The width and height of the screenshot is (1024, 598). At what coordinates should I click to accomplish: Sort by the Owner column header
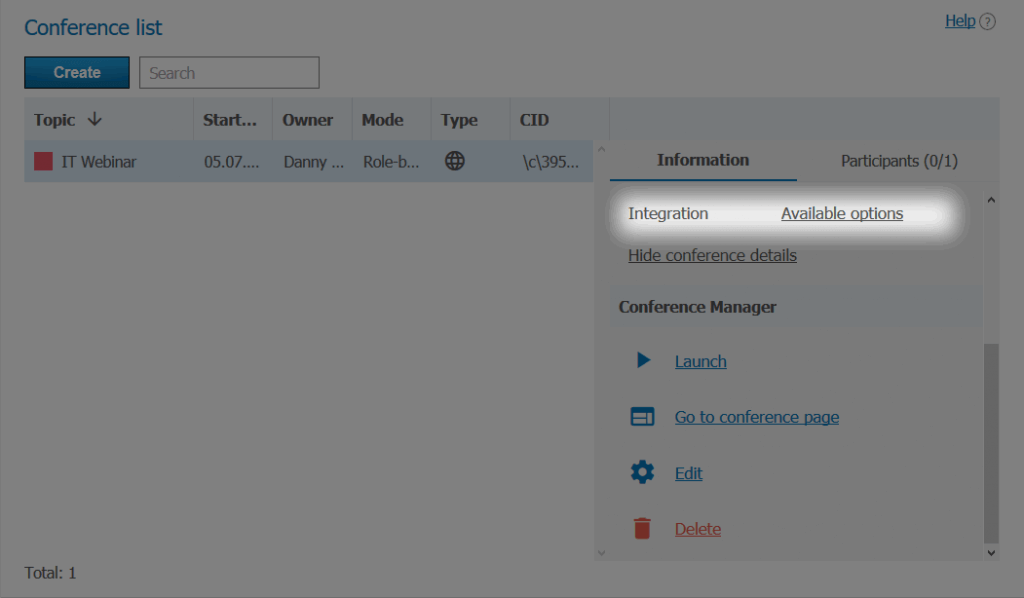point(307,120)
